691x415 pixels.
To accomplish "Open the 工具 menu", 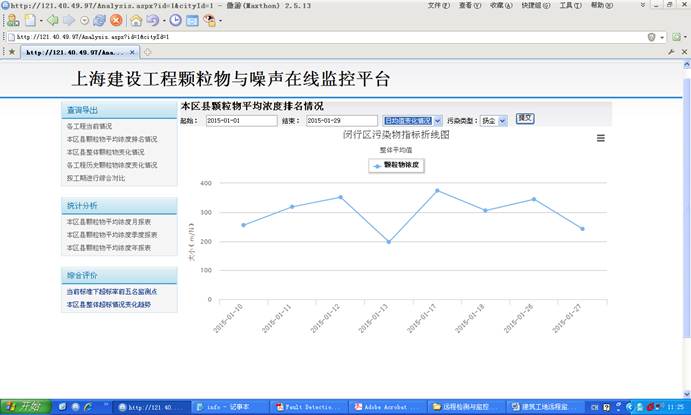I will click(x=569, y=5).
